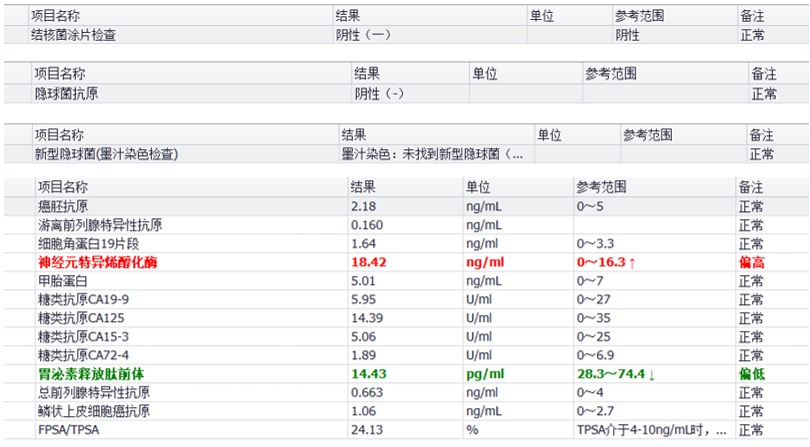Click the TPSA介于4-10ng/mL时 reference cell
Screen dimensions: 810x447
click(651, 430)
